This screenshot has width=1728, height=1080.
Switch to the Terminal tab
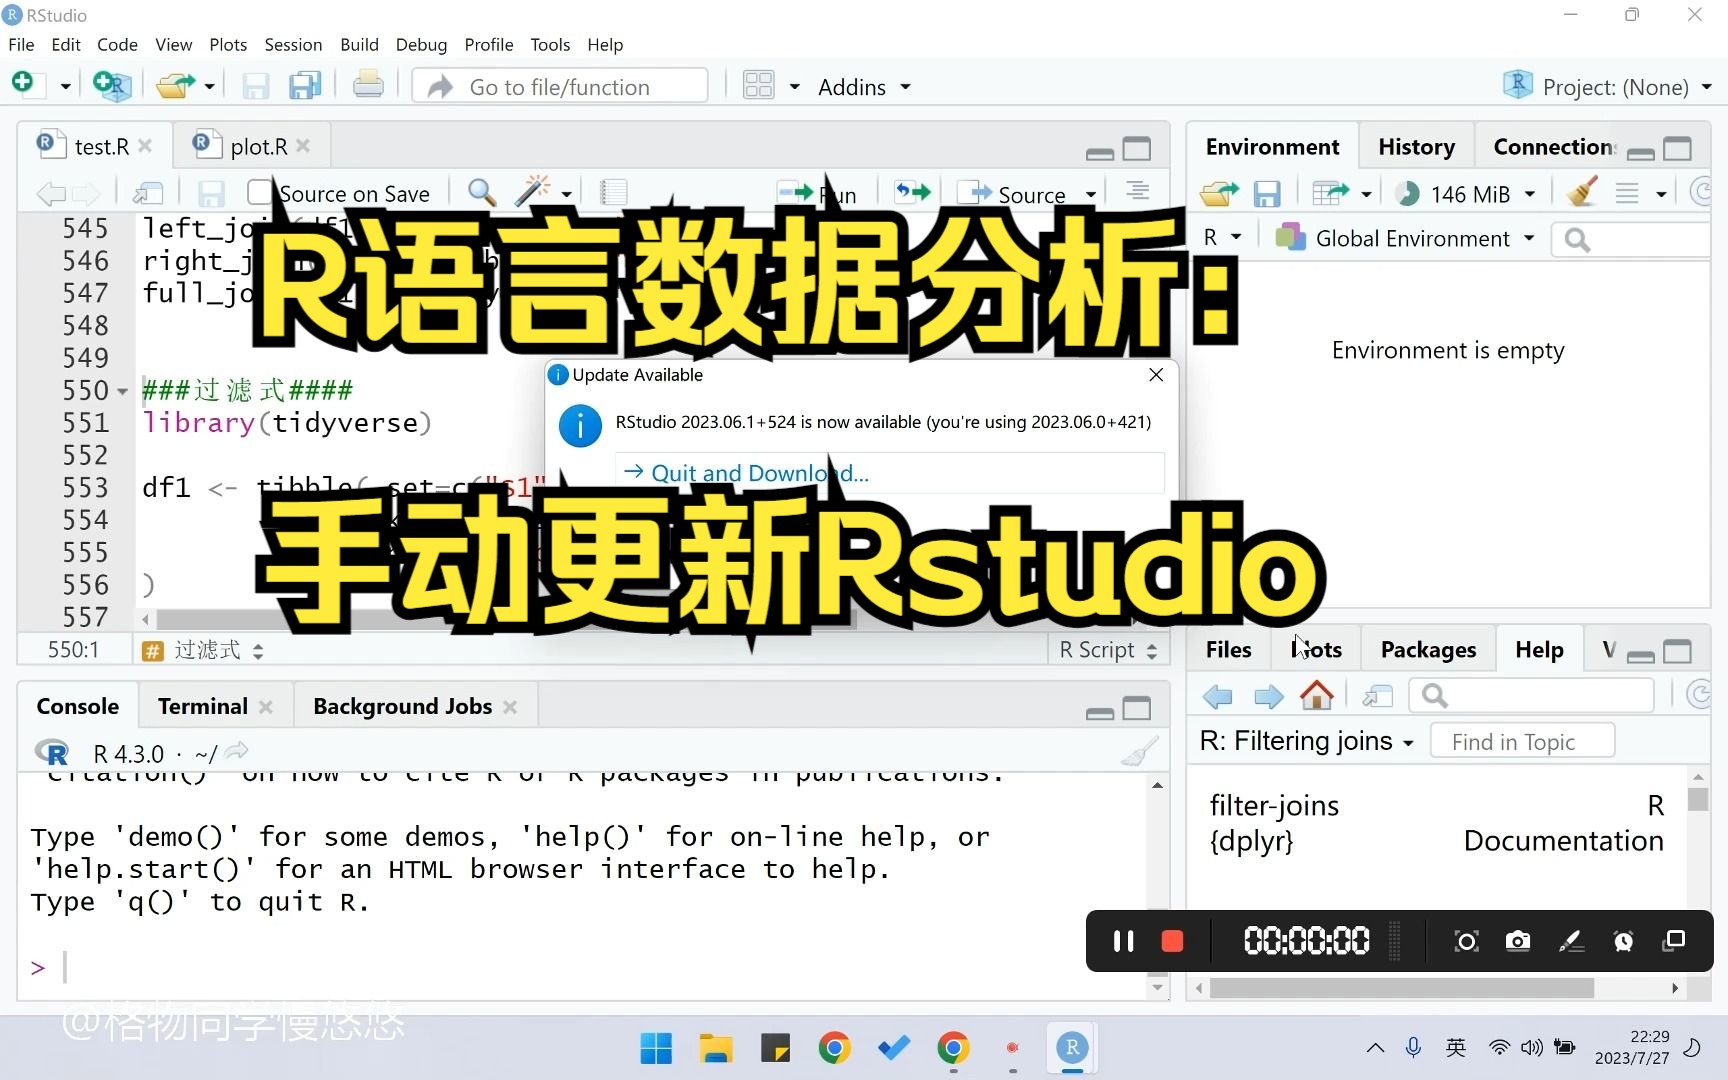202,707
